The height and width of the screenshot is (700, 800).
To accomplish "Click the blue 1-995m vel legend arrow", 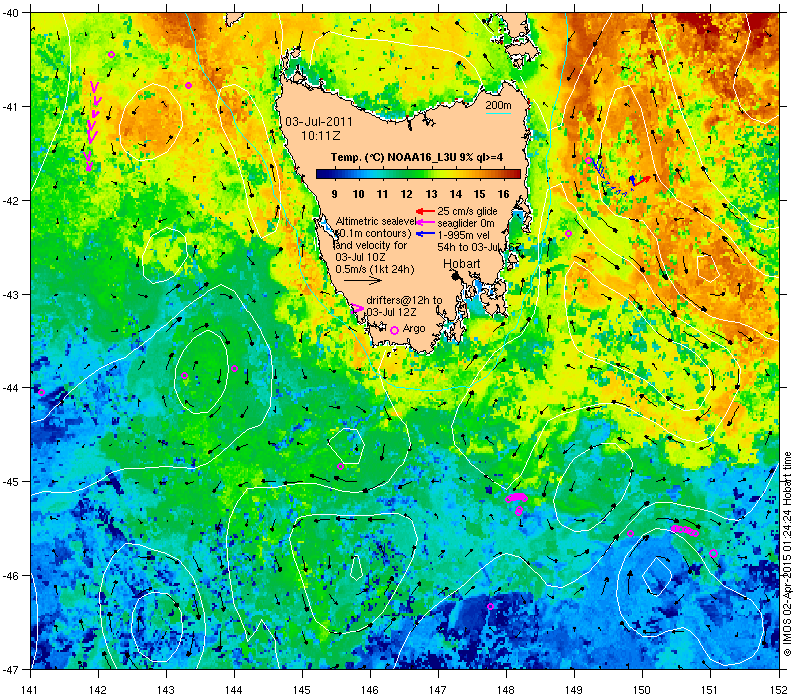I will tap(425, 234).
